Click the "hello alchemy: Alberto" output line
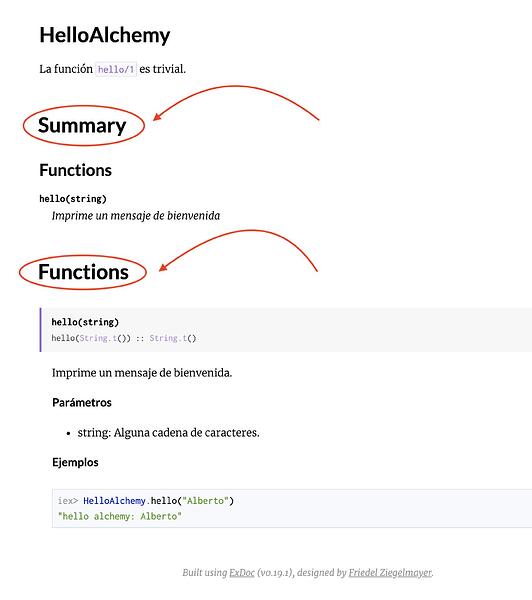The image size is (532, 600). coord(120,516)
